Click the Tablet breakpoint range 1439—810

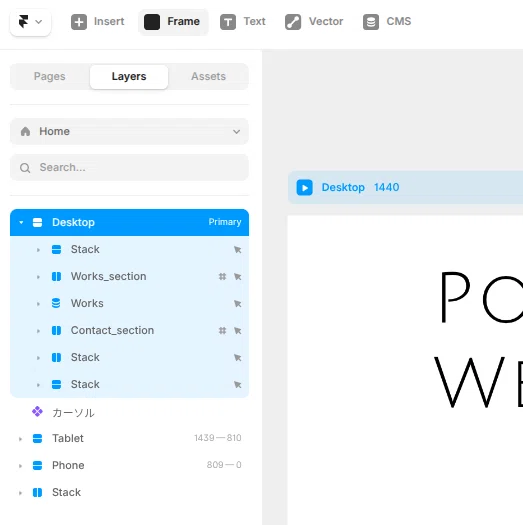click(x=218, y=438)
